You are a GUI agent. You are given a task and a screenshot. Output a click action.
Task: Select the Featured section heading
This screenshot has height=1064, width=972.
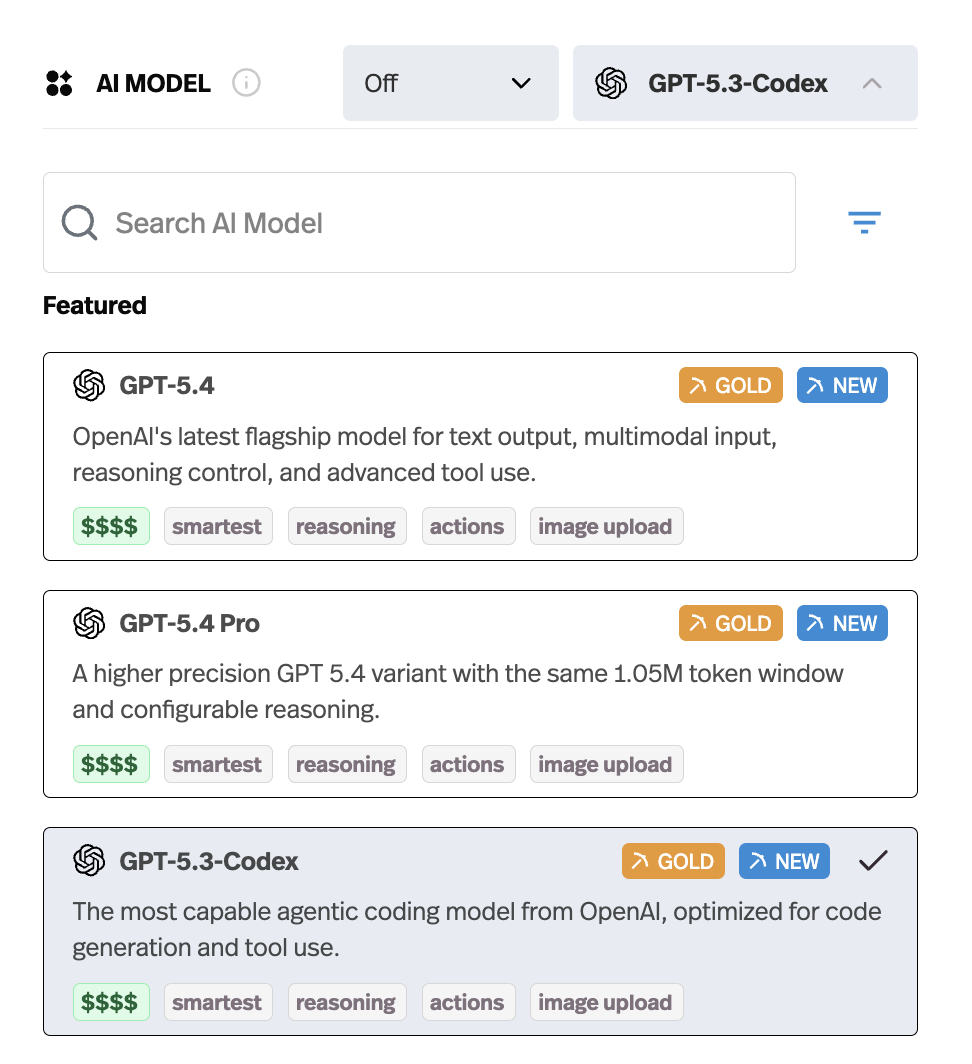94,305
